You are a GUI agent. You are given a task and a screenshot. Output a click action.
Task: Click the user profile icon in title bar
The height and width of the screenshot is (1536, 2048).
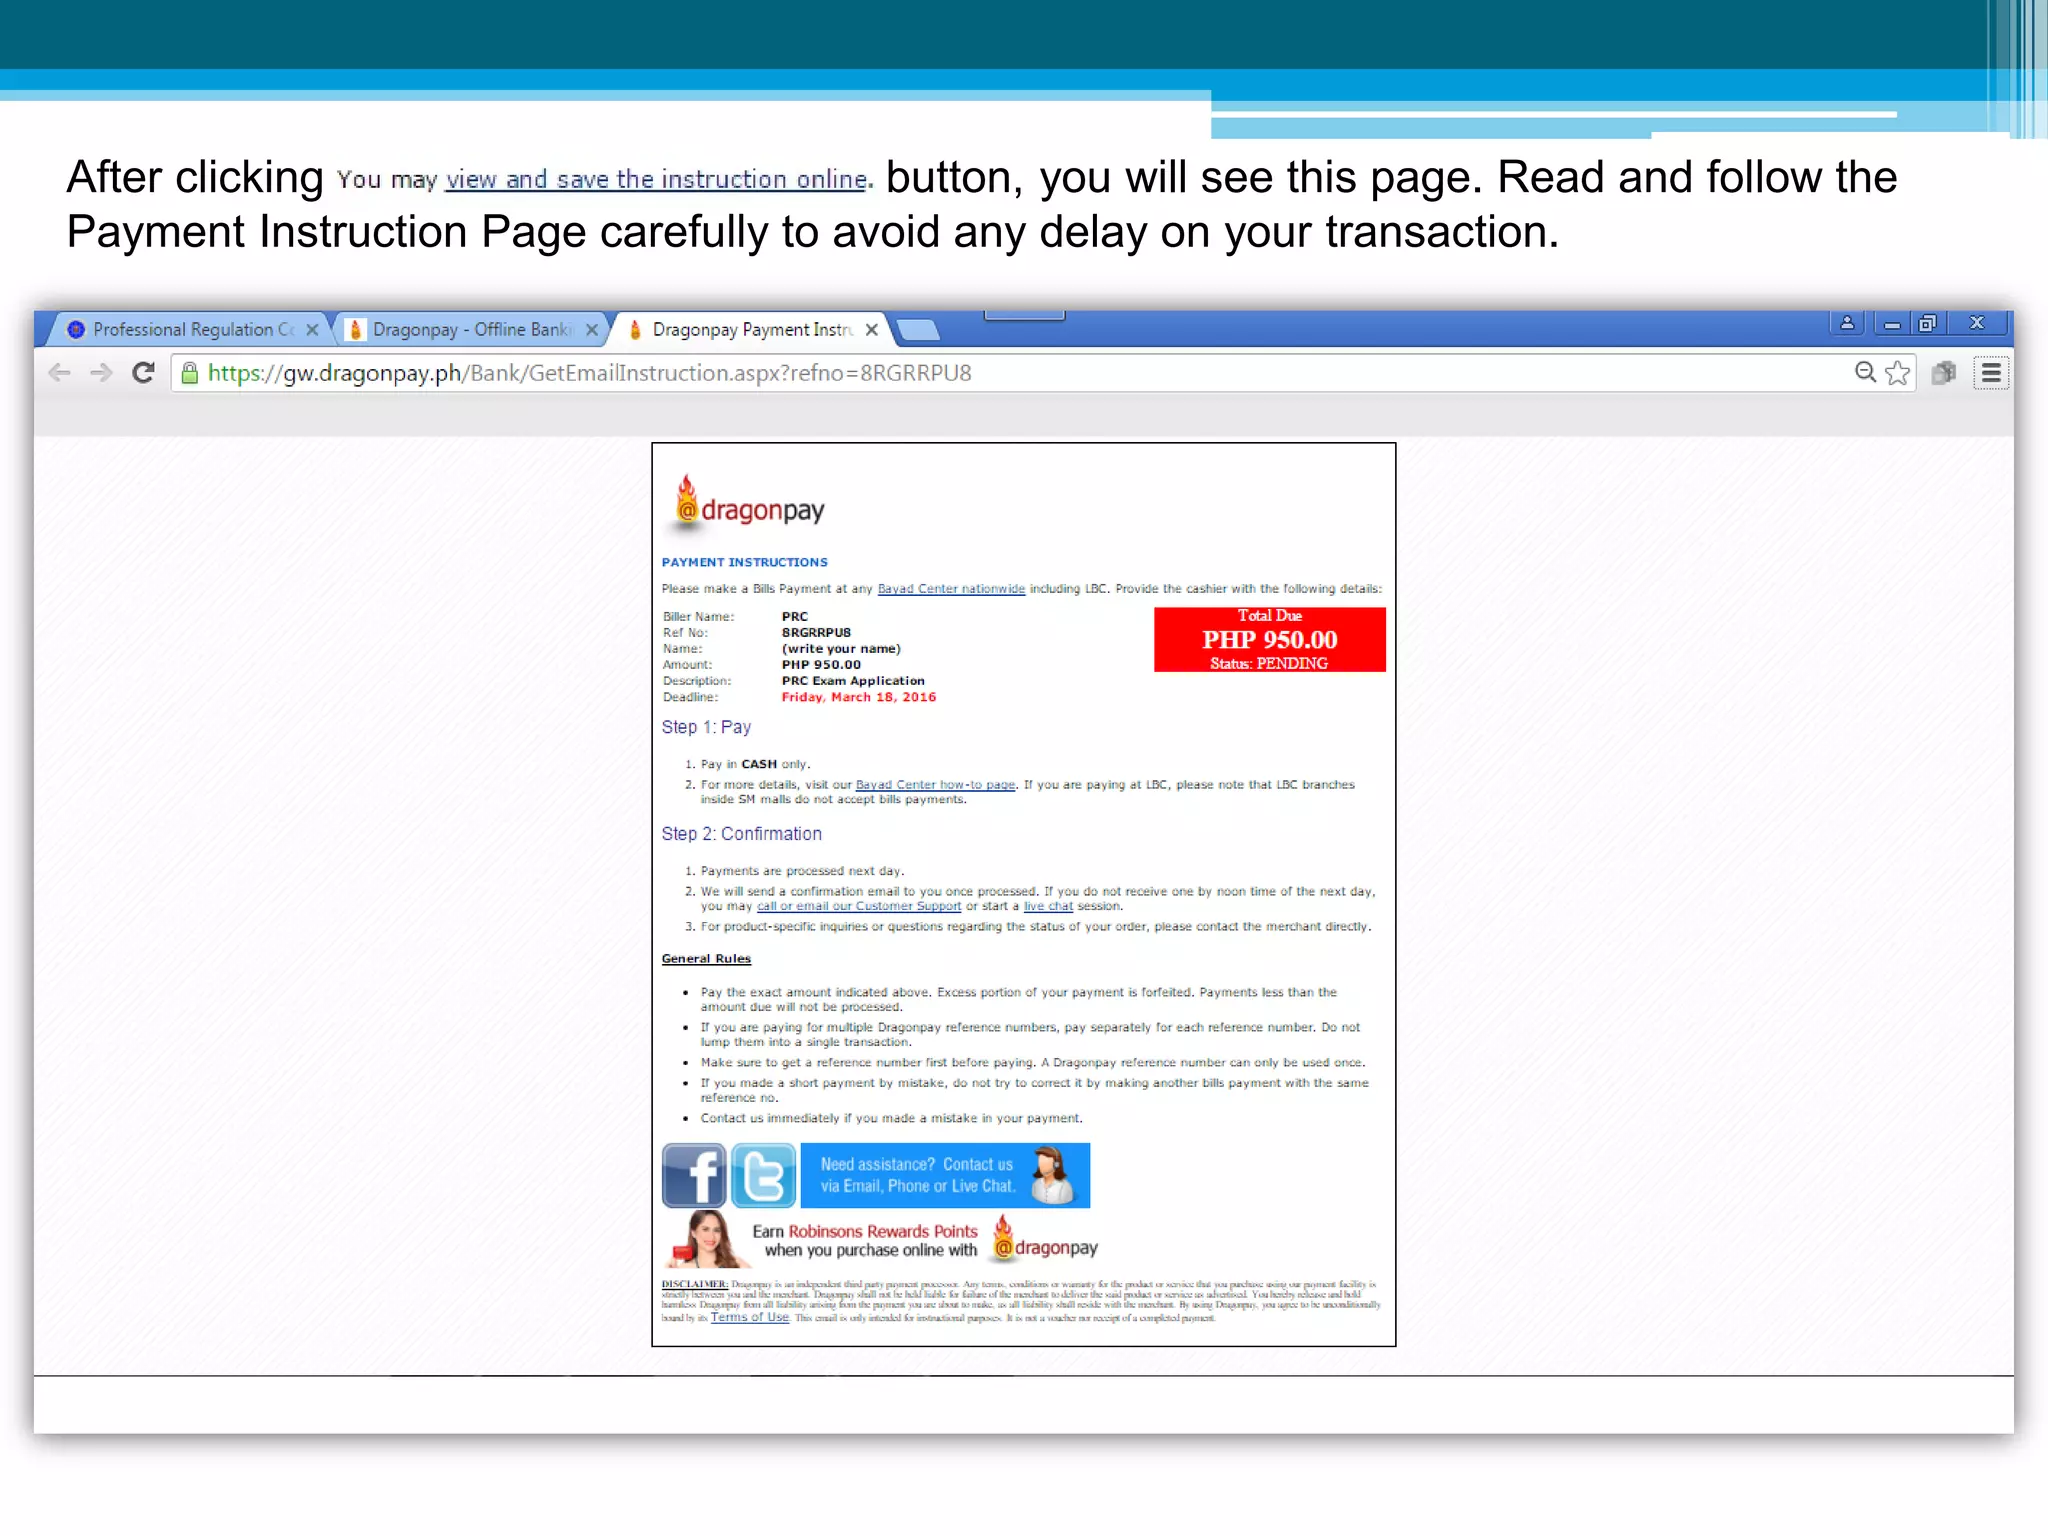pos(1847,323)
